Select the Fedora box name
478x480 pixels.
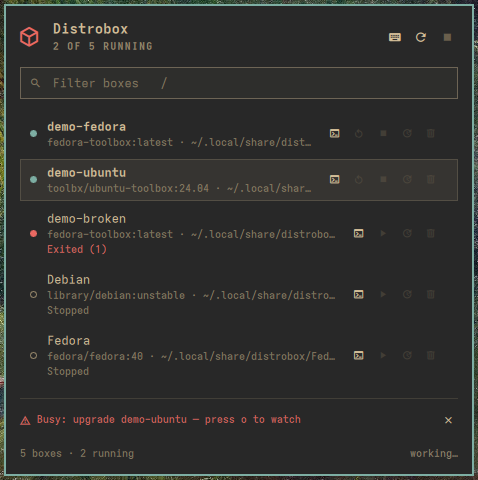[69, 341]
